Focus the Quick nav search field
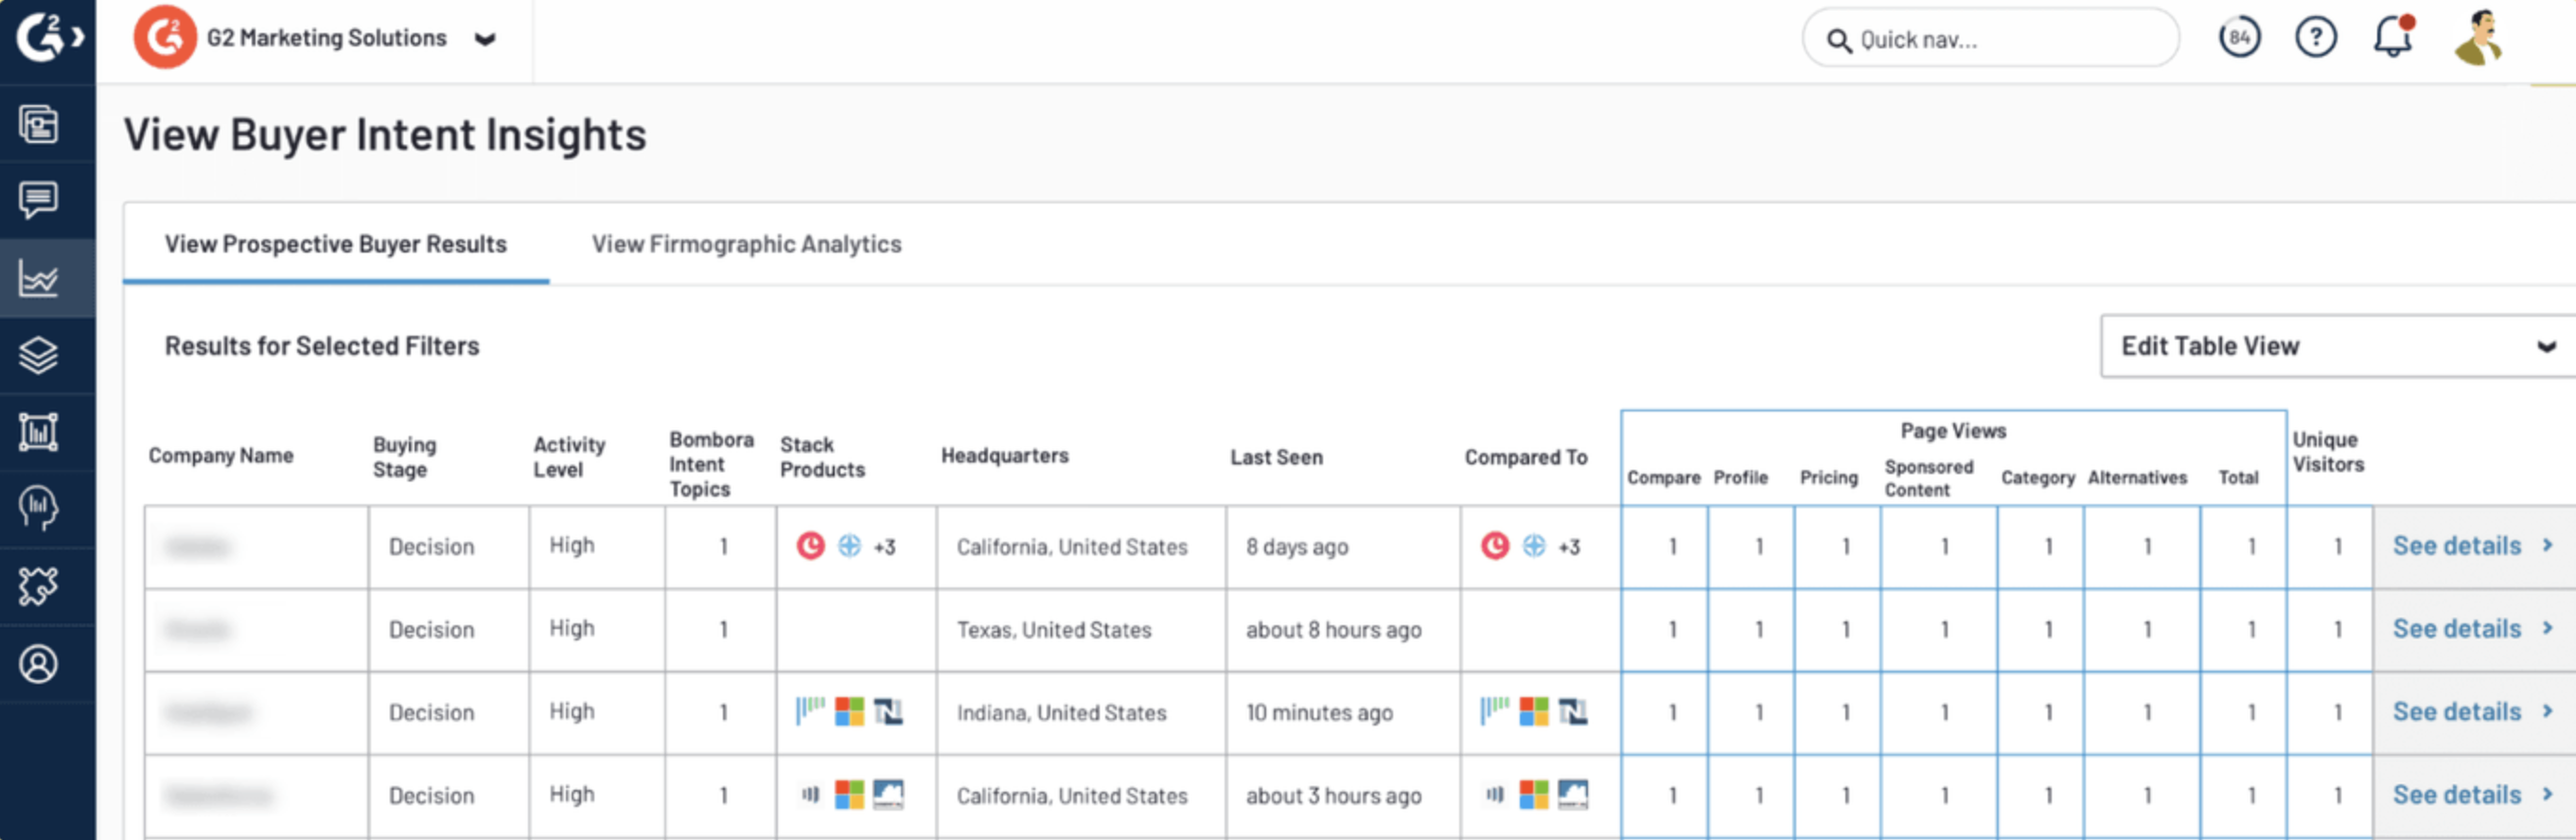Image resolution: width=2576 pixels, height=840 pixels. (1990, 39)
